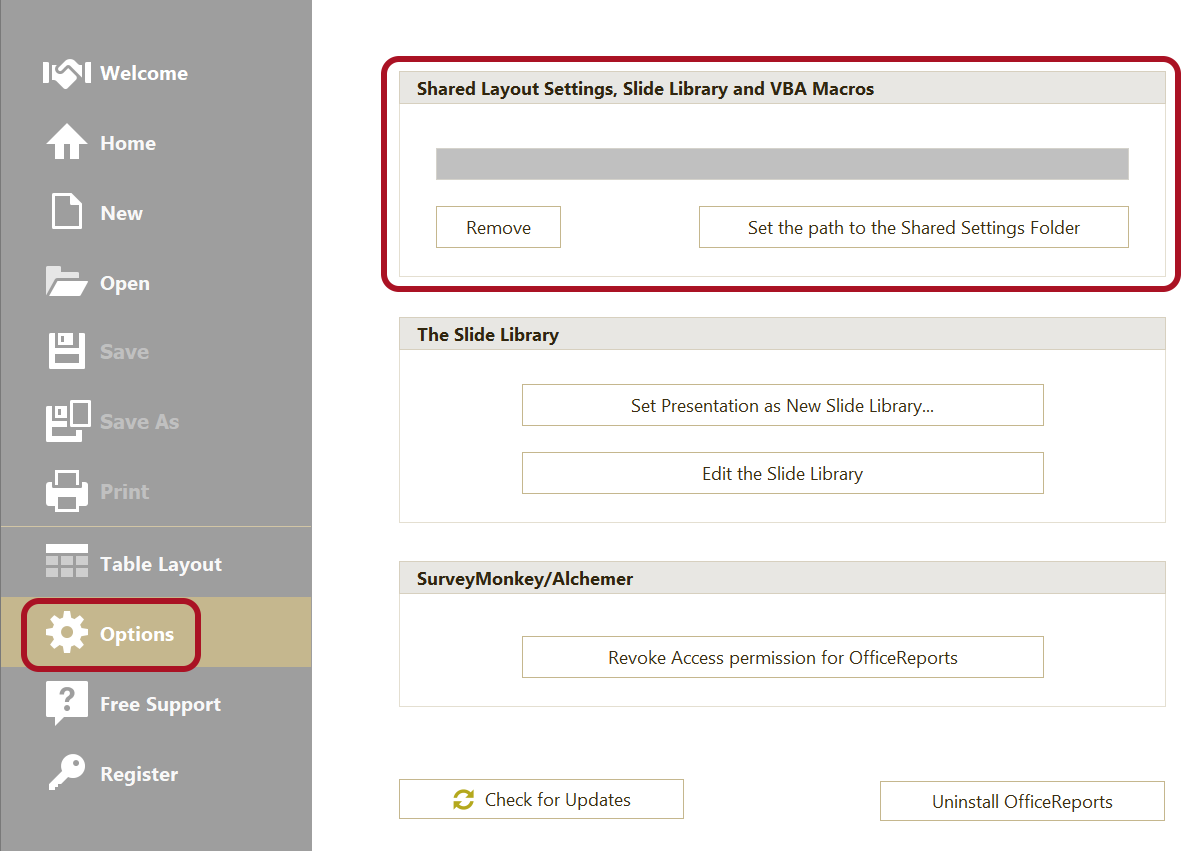This screenshot has height=851, width=1197.
Task: Select the Options gear icon
Action: pos(67,634)
